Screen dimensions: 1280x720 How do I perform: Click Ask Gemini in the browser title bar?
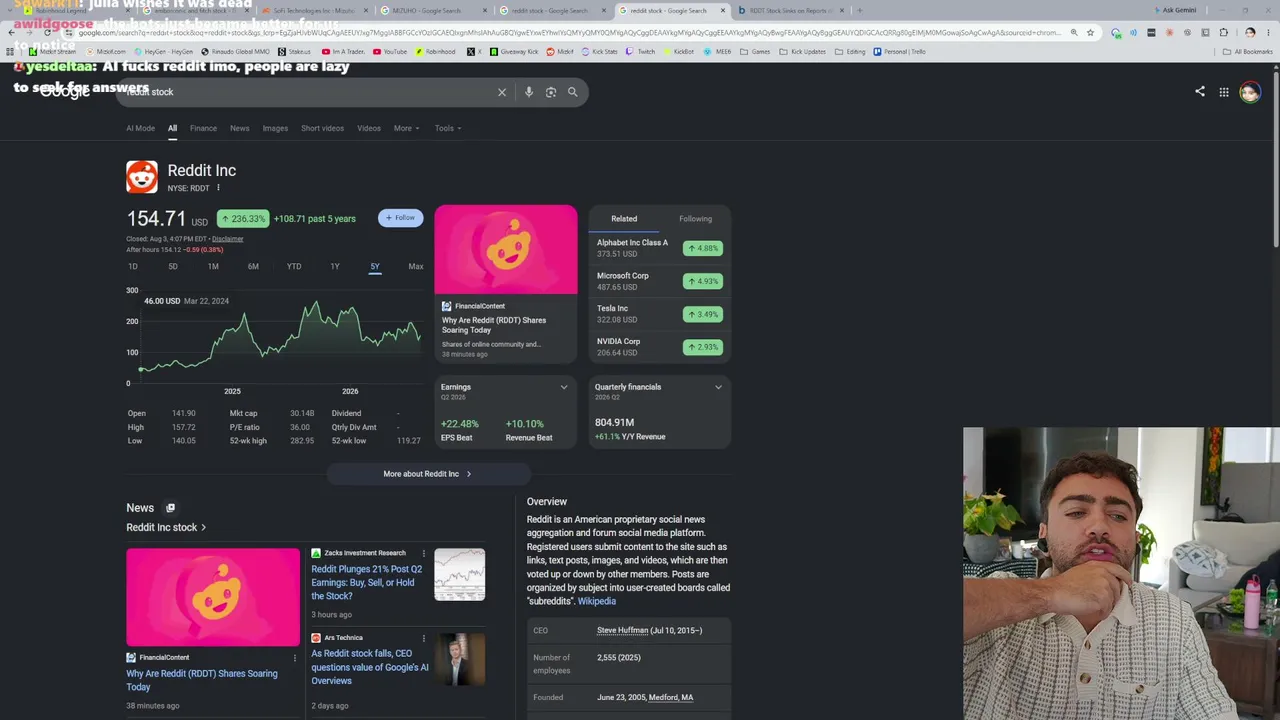(x=1174, y=10)
